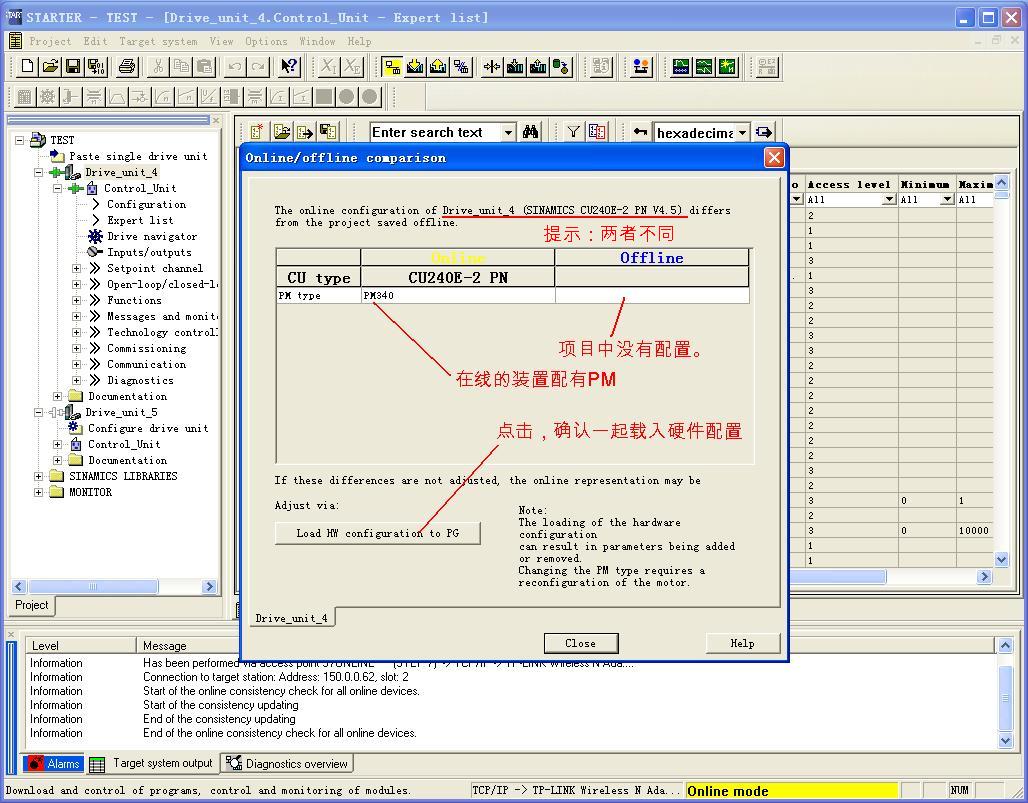The height and width of the screenshot is (803, 1028).
Task: Open the Options menu
Action: pos(266,41)
